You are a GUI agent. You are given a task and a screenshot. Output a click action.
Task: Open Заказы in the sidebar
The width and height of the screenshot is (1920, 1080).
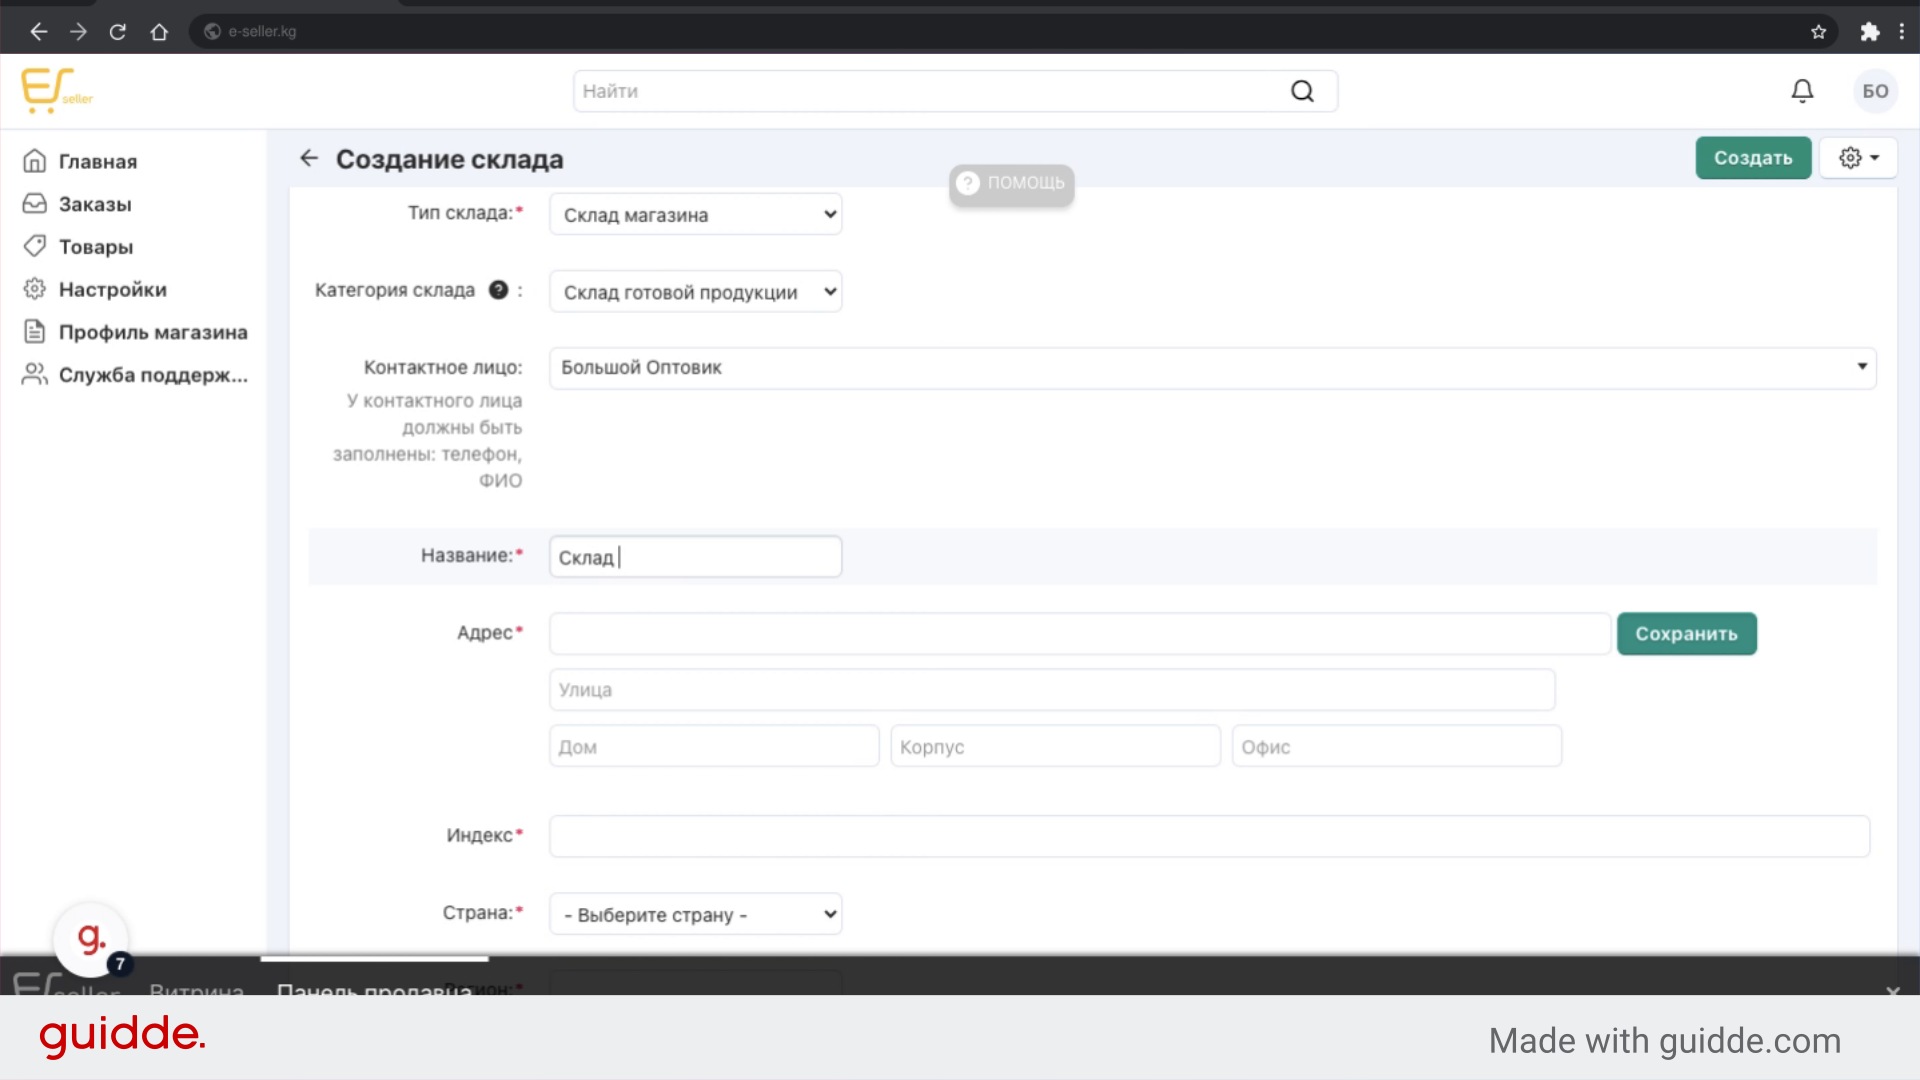(95, 204)
